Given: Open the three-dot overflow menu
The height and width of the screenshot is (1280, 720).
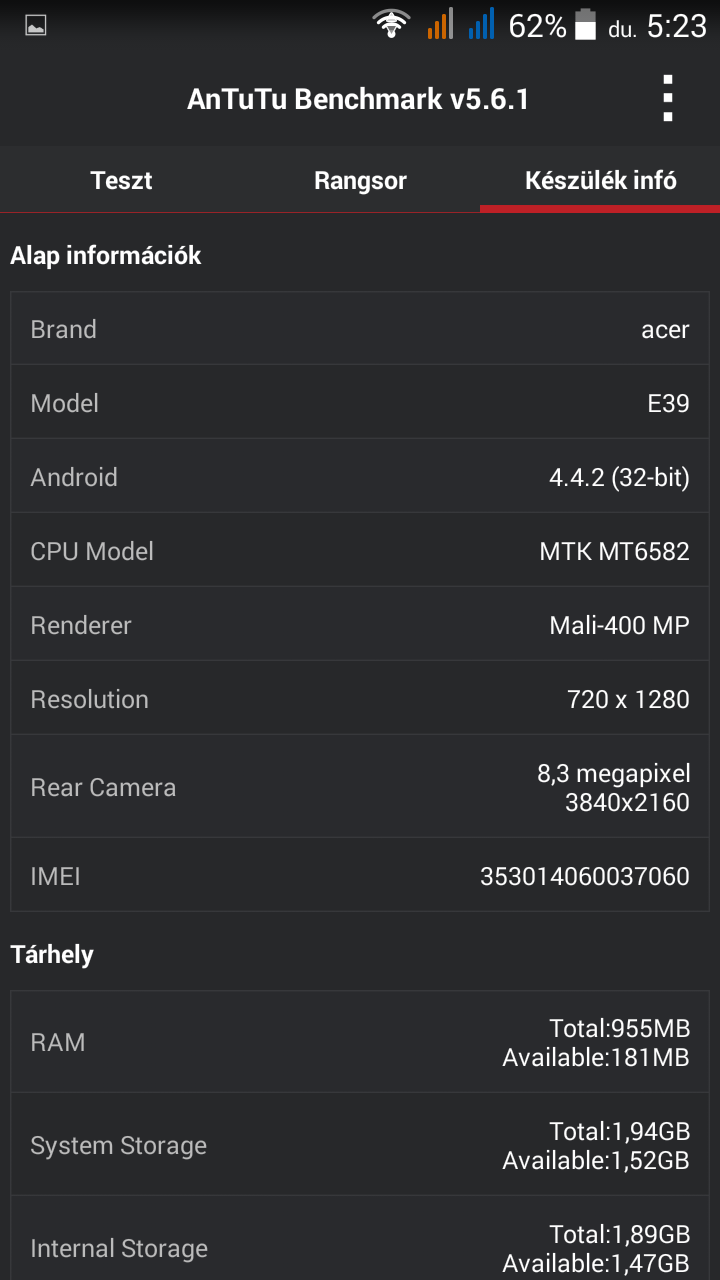Looking at the screenshot, I should click(x=668, y=98).
